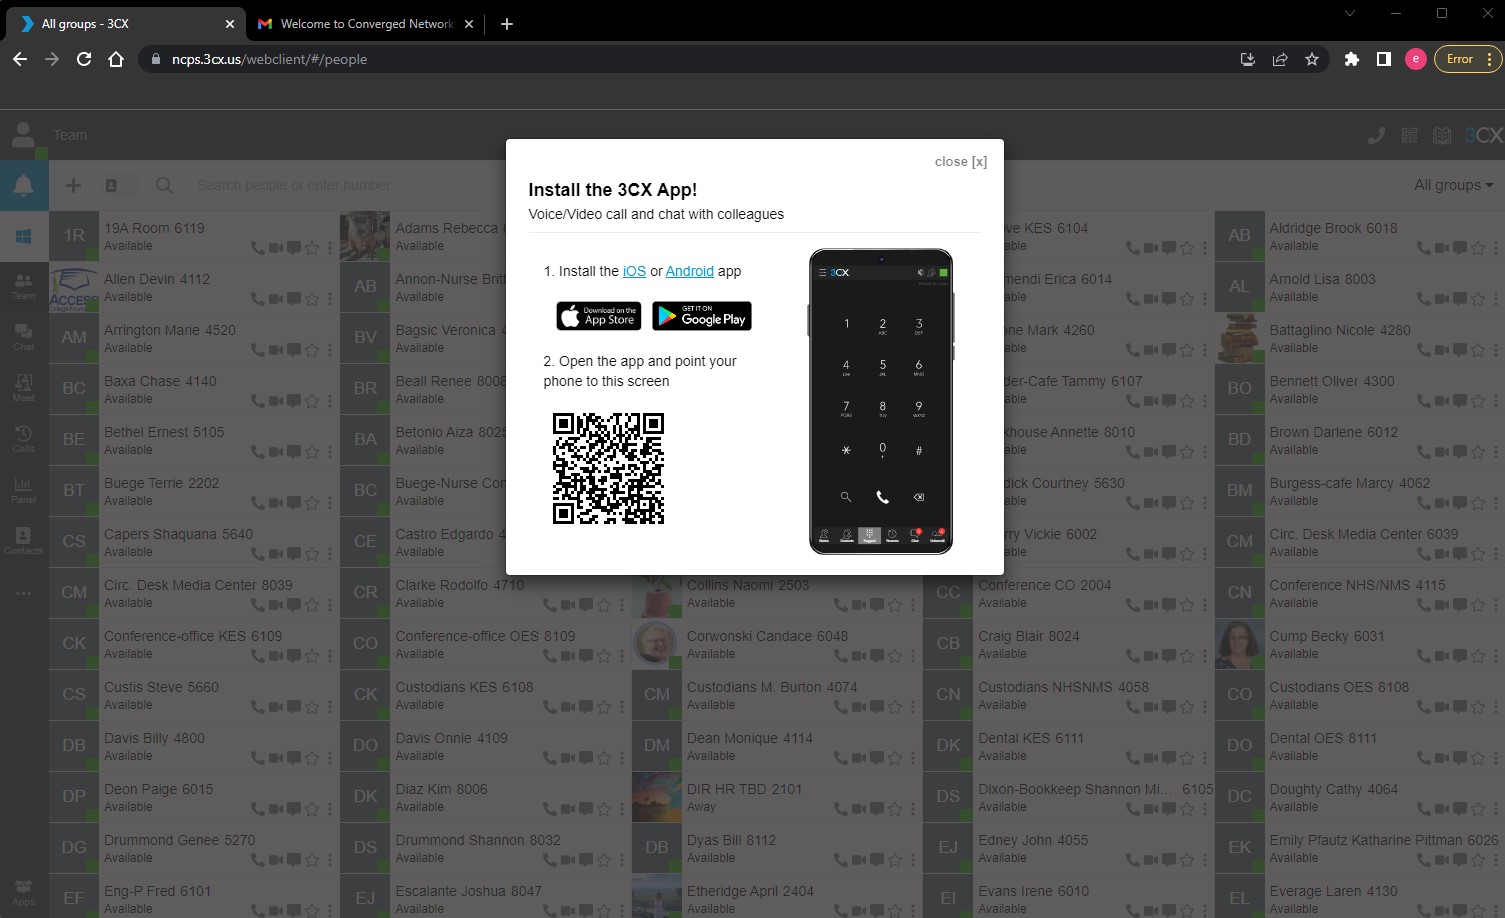
Task: Click the QR code image
Action: pyautogui.click(x=608, y=468)
